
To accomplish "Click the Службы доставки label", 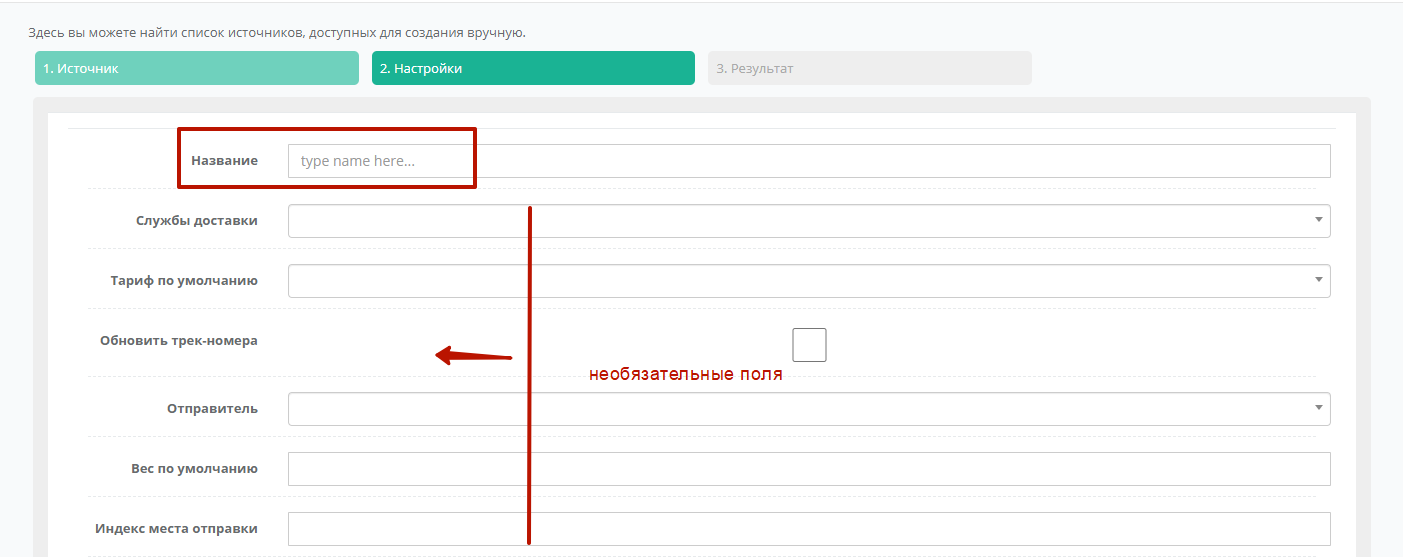I will tap(197, 220).
